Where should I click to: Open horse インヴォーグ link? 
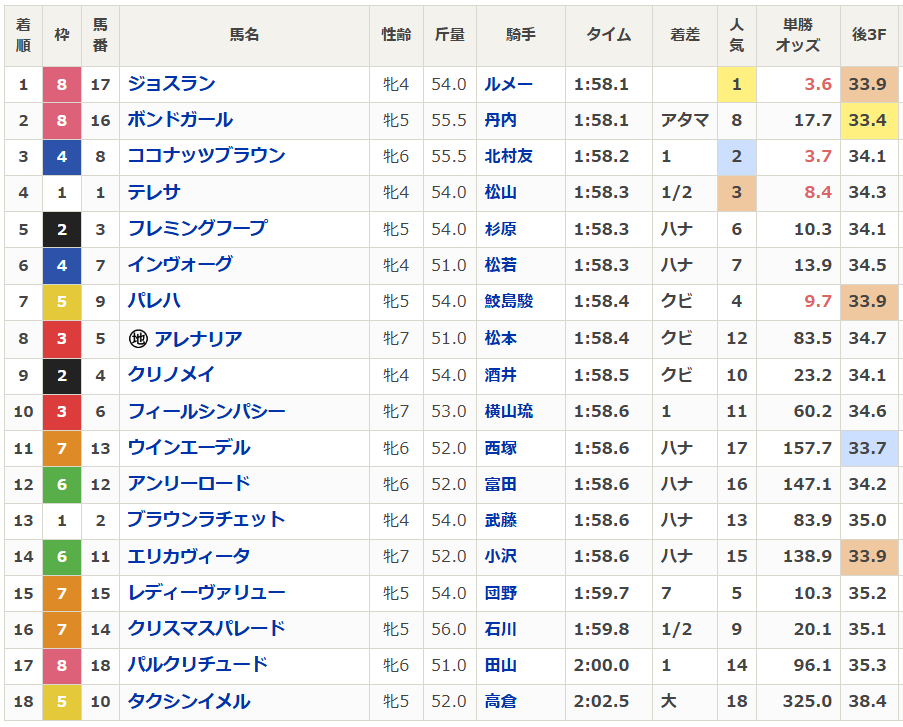tap(180, 265)
